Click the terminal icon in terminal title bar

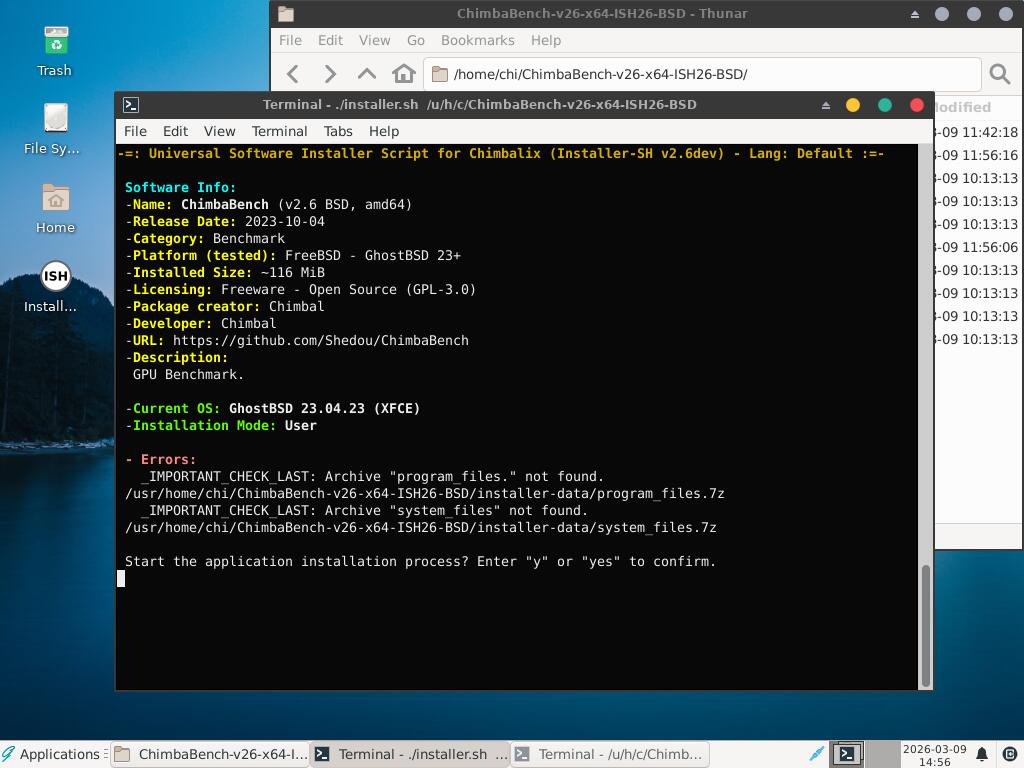pyautogui.click(x=131, y=104)
